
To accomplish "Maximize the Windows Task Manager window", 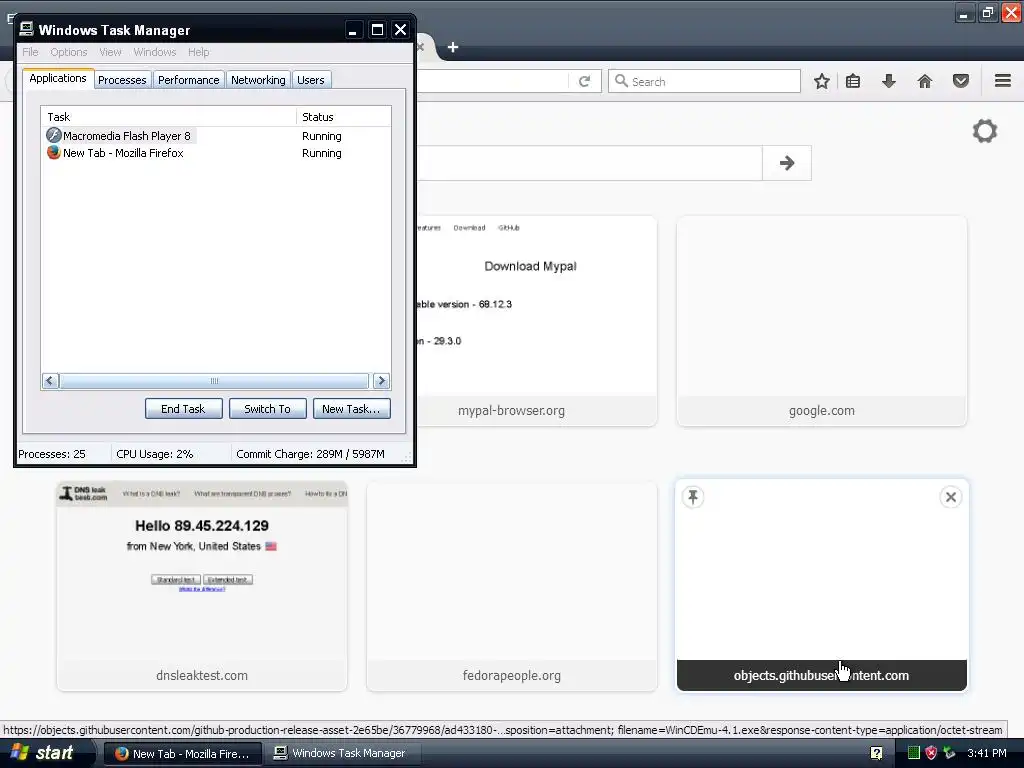I will coord(377,29).
